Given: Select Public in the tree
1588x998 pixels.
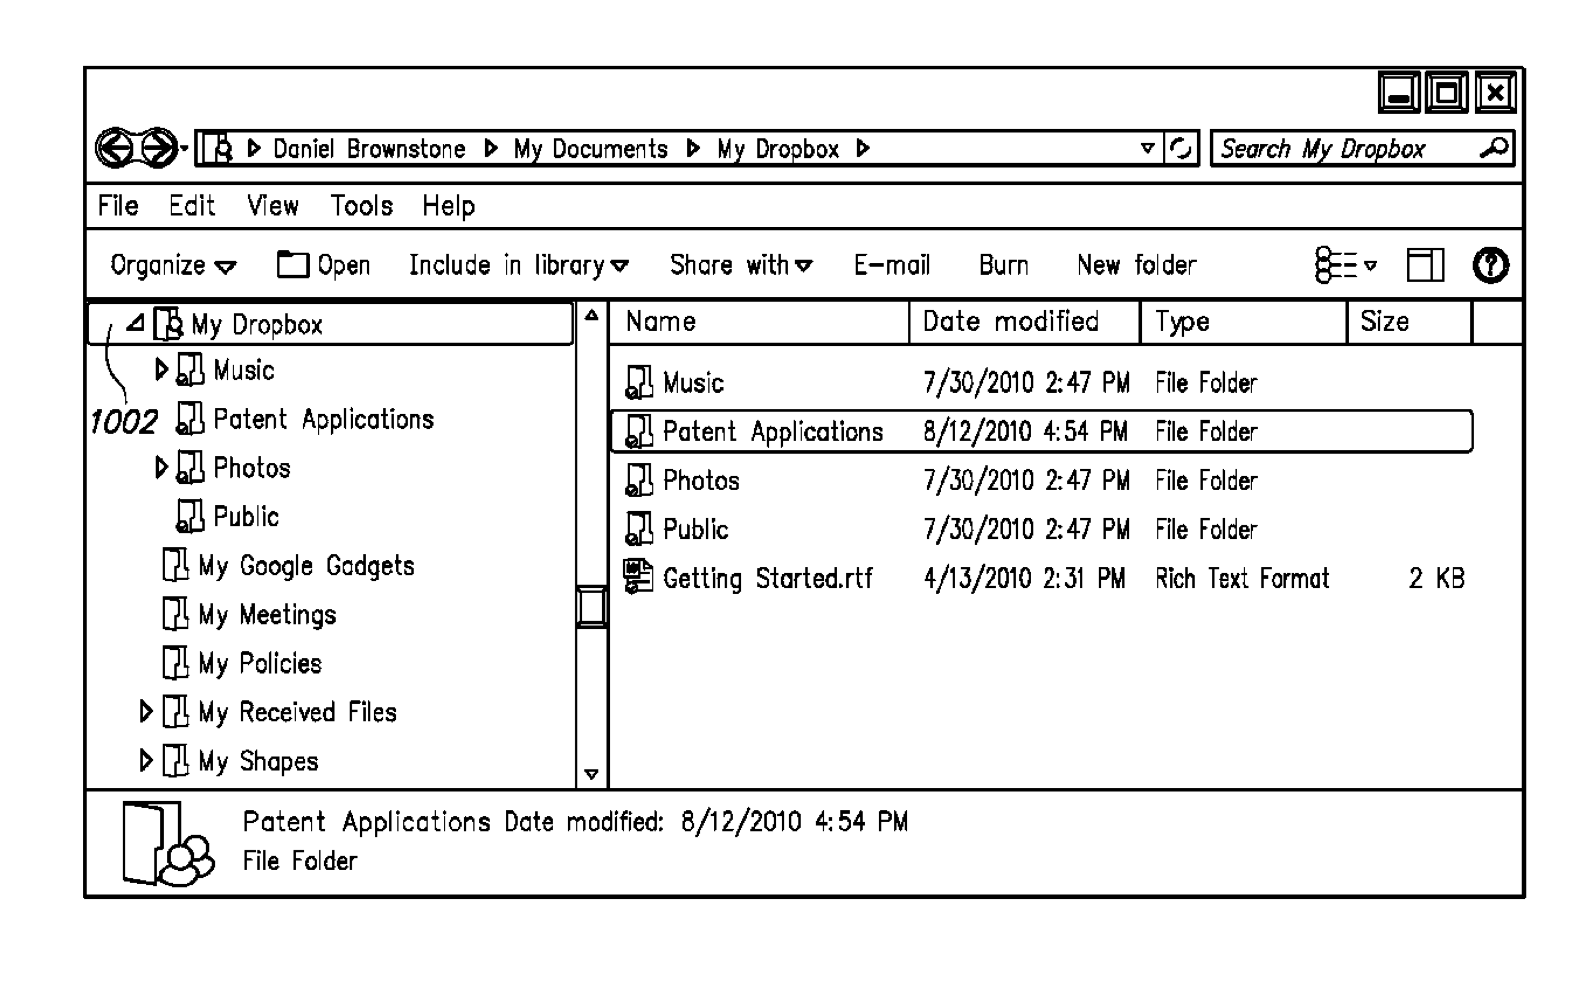Looking at the screenshot, I should [246, 517].
